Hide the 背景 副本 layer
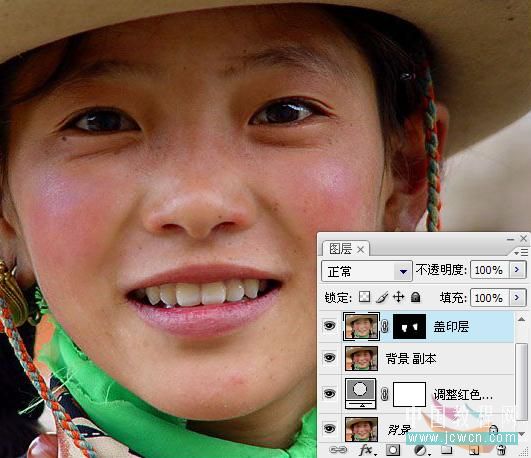Image resolution: width=531 pixels, height=458 pixels. coord(330,358)
